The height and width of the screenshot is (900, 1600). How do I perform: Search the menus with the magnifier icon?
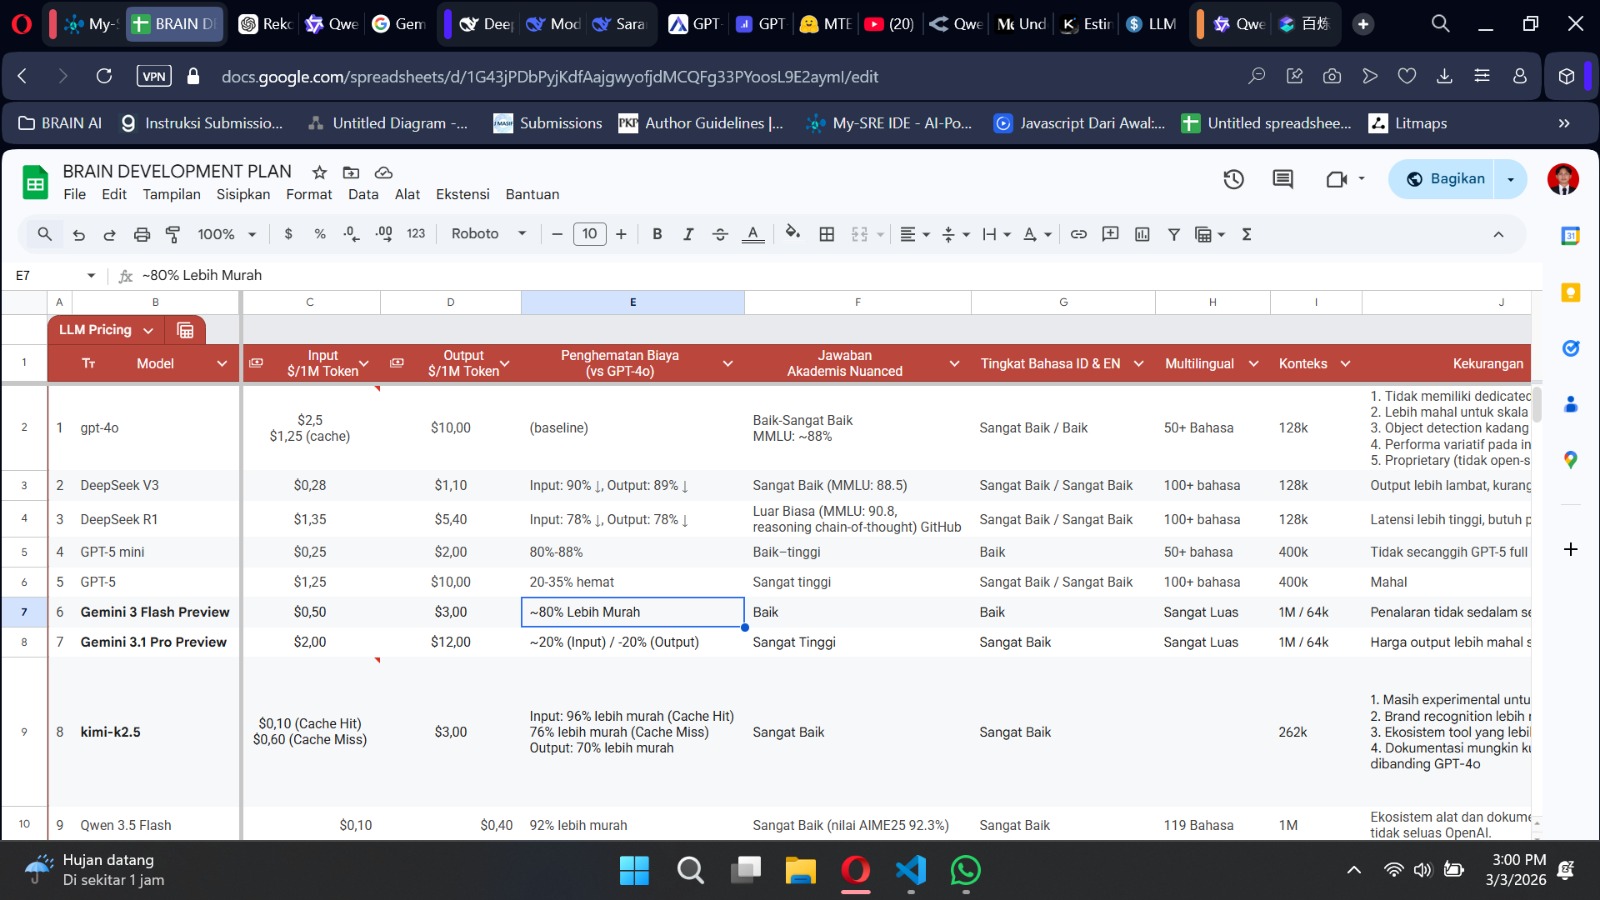45,234
